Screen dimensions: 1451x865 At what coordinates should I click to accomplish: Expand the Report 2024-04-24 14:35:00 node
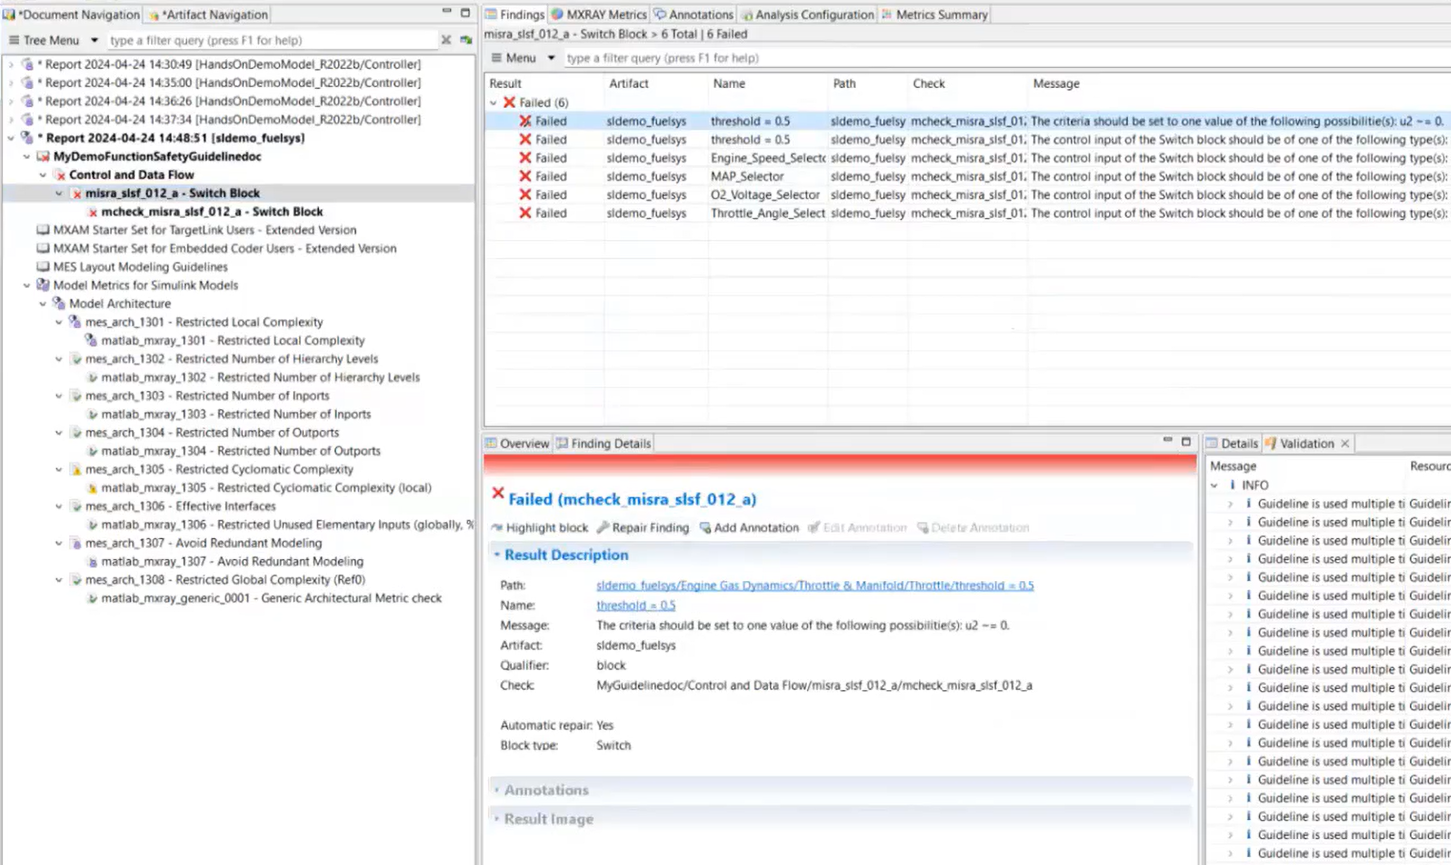[11, 83]
